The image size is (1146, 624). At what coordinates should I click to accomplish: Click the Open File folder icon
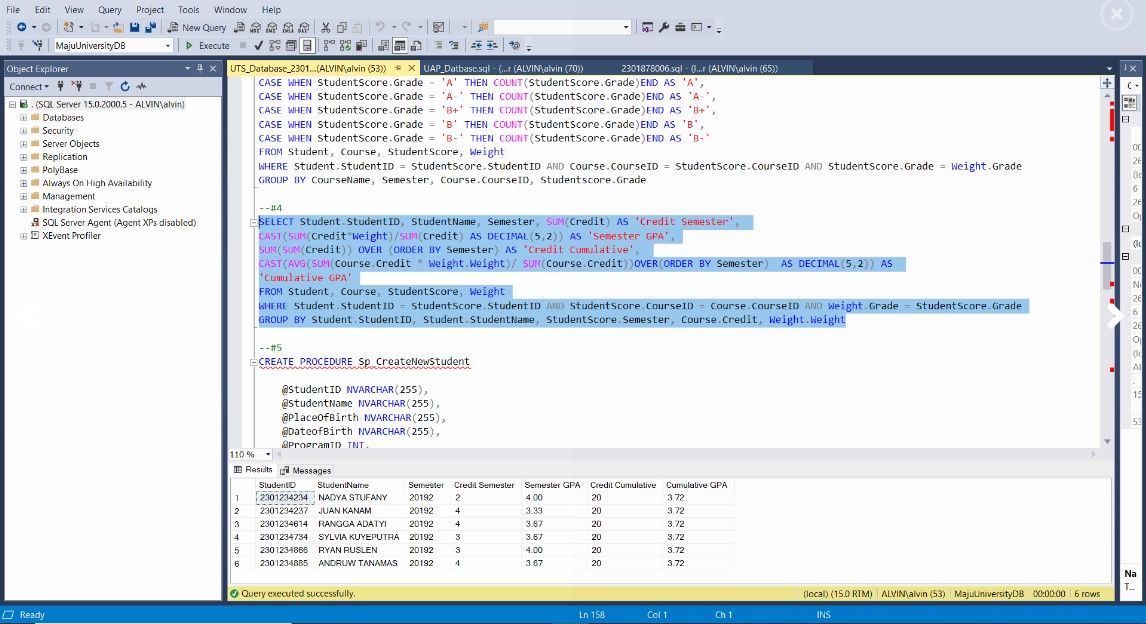(x=117, y=28)
